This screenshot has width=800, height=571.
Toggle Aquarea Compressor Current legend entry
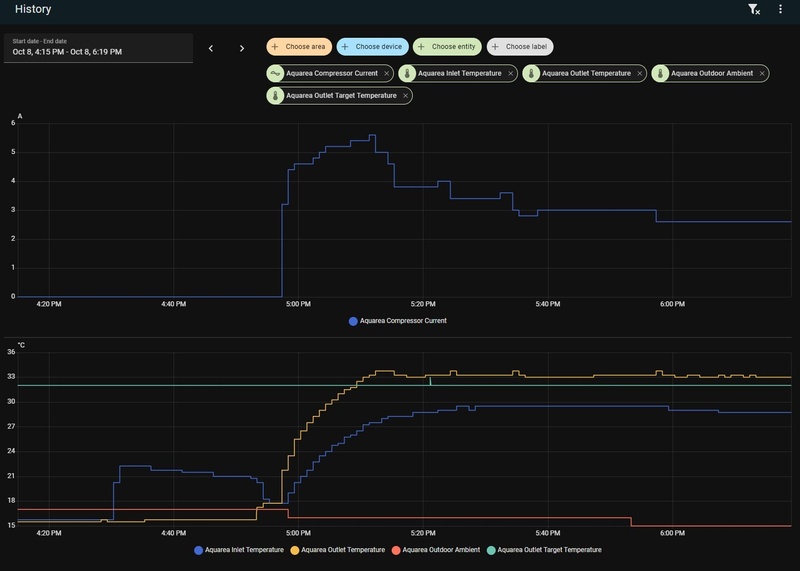point(397,321)
